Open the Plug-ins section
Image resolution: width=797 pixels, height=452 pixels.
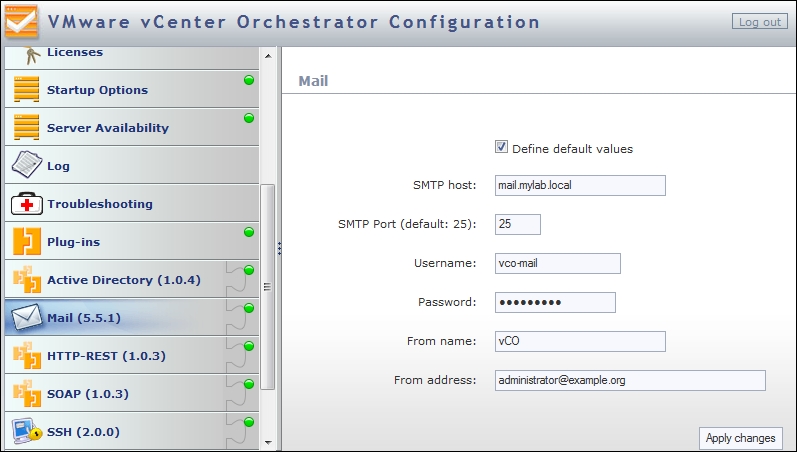click(x=132, y=242)
